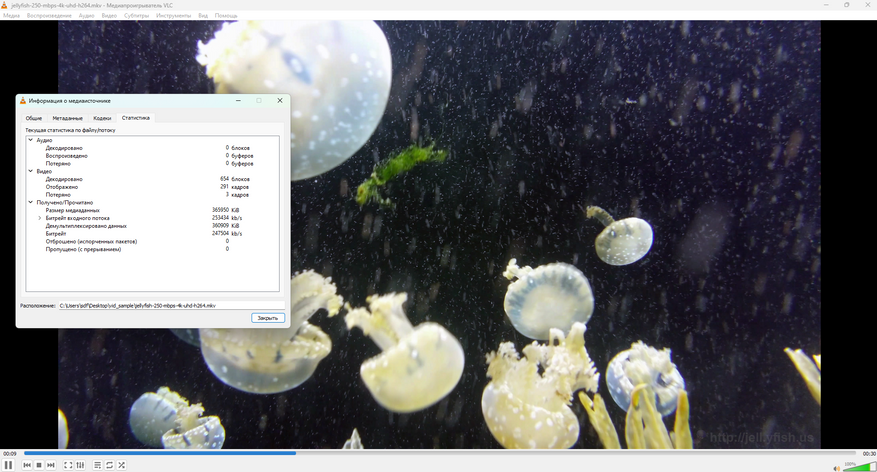This screenshot has width=877, height=472.
Task: Pause playback with the pause button
Action: (8, 465)
